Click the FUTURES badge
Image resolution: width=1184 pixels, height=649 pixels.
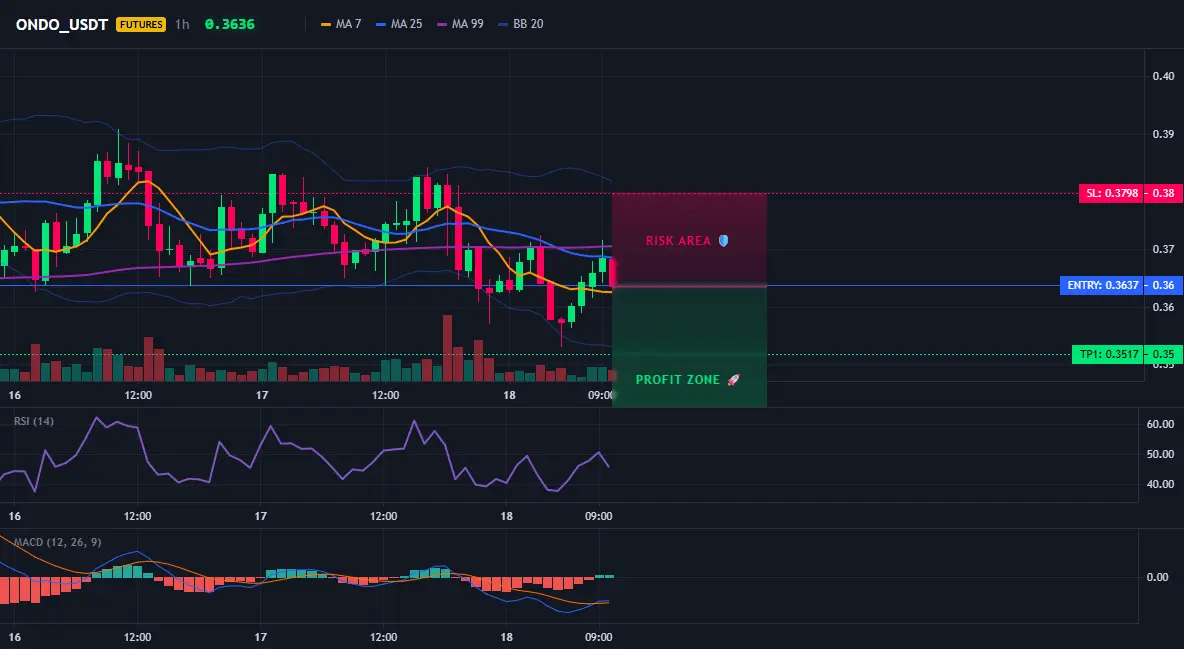click(x=141, y=24)
